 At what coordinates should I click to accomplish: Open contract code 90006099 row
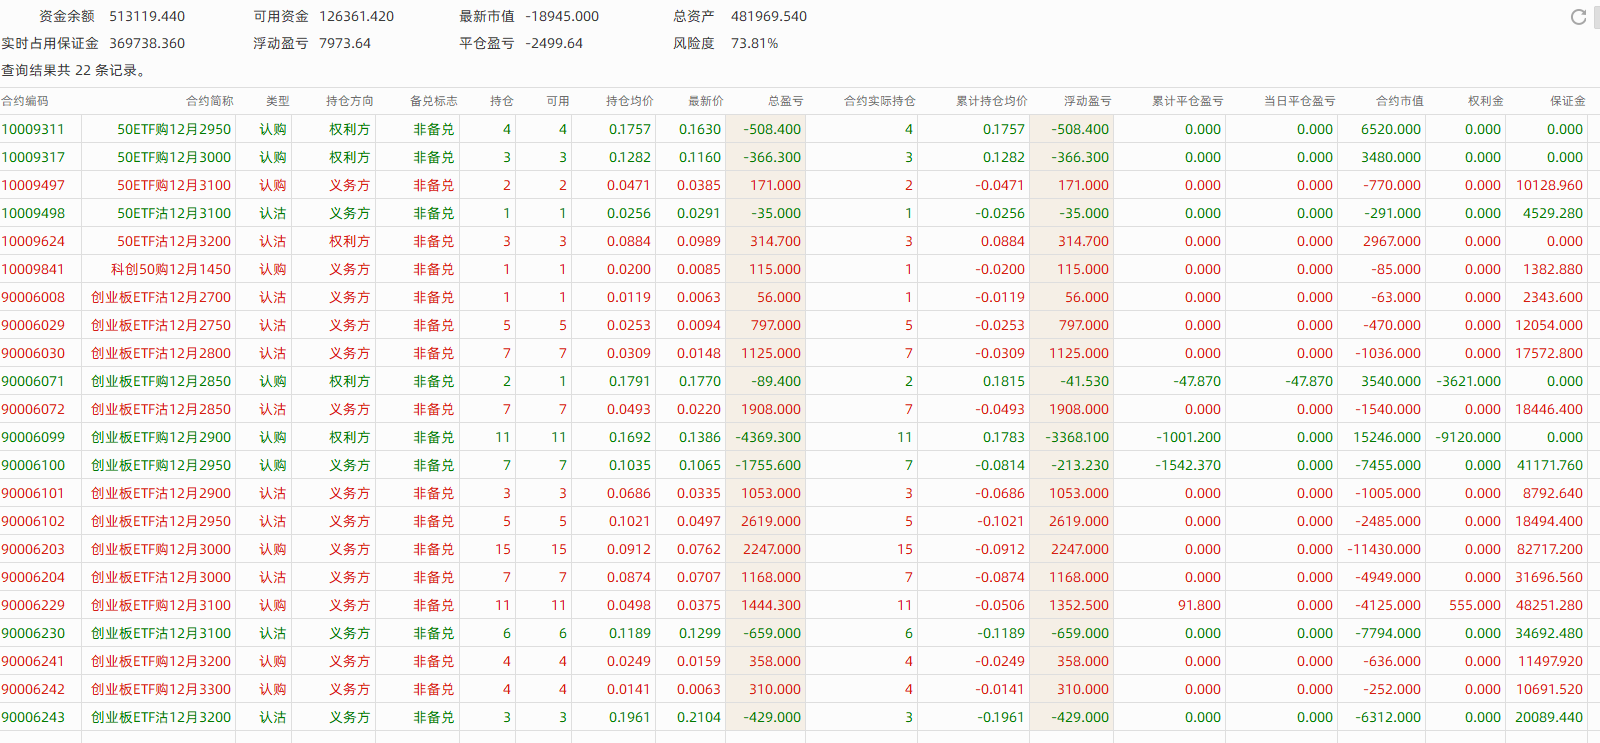pos(33,437)
